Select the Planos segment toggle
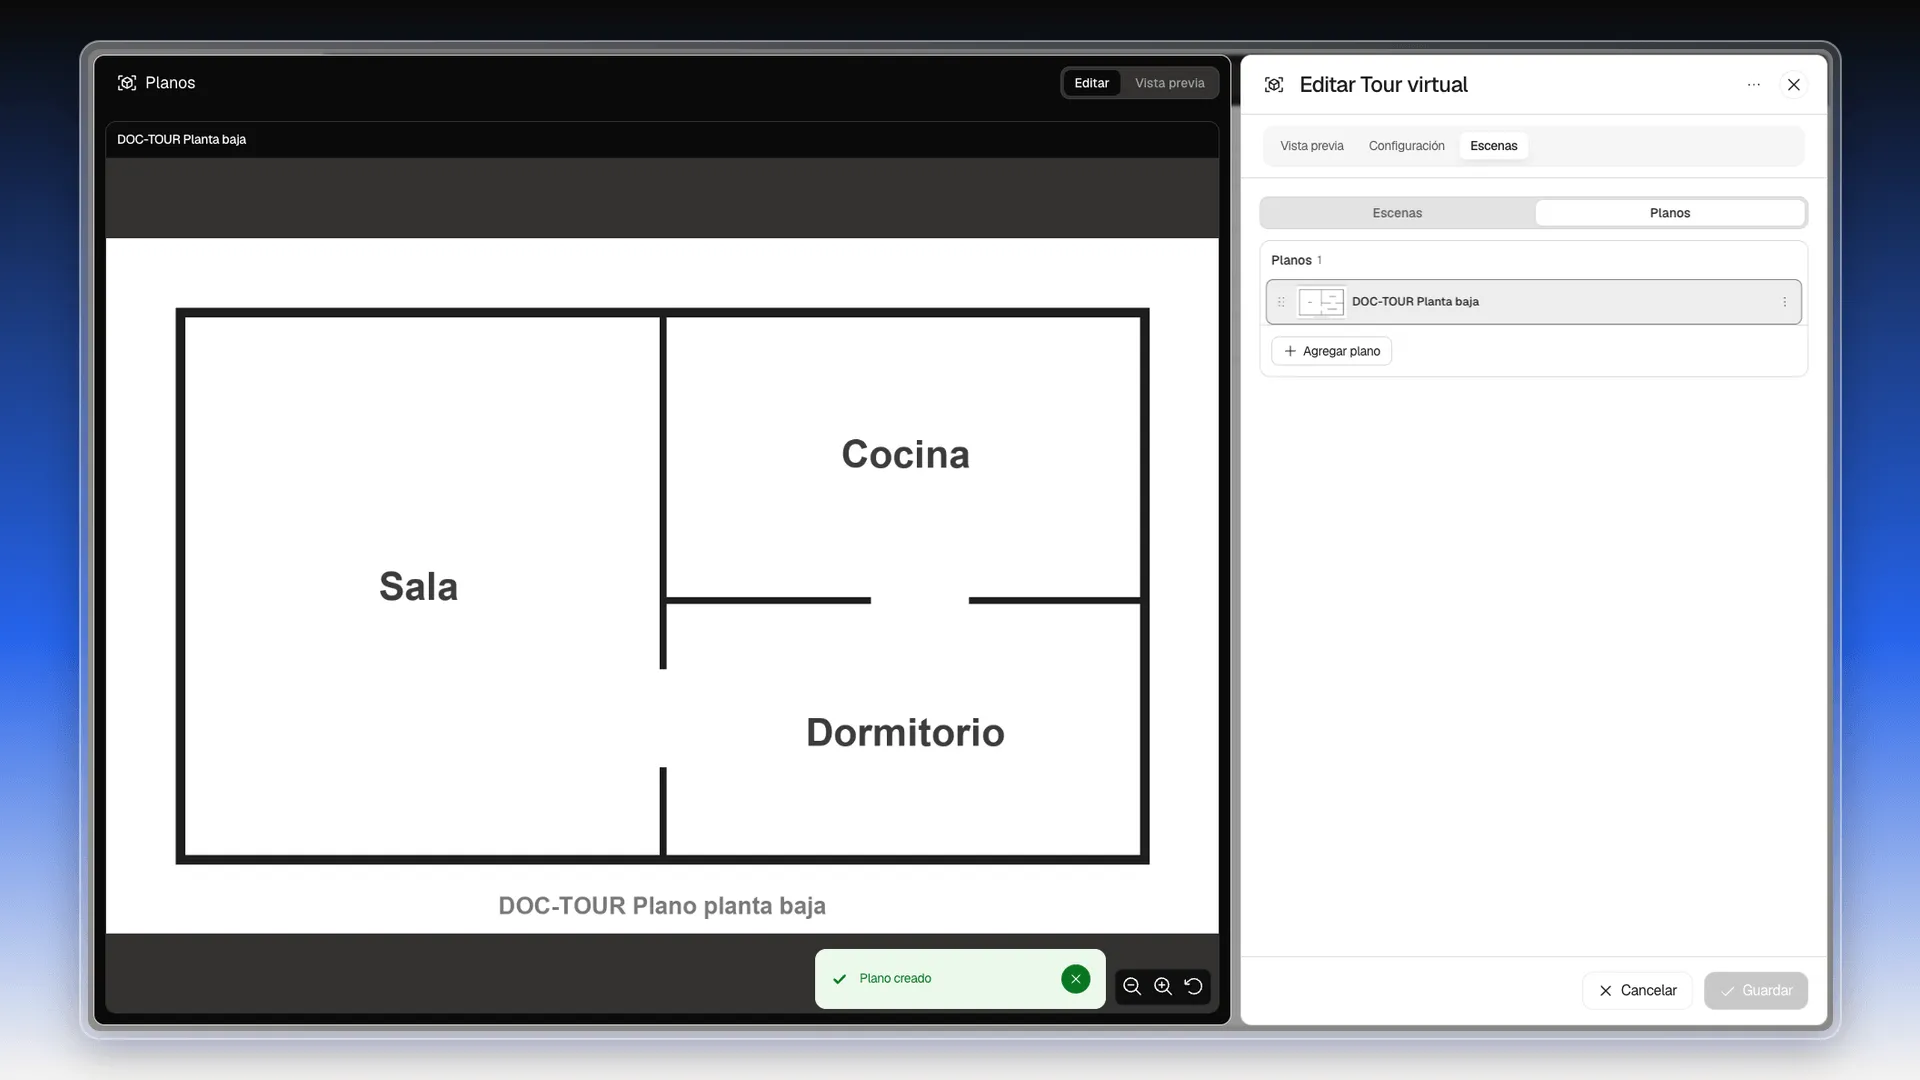This screenshot has width=1920, height=1080. tap(1670, 213)
